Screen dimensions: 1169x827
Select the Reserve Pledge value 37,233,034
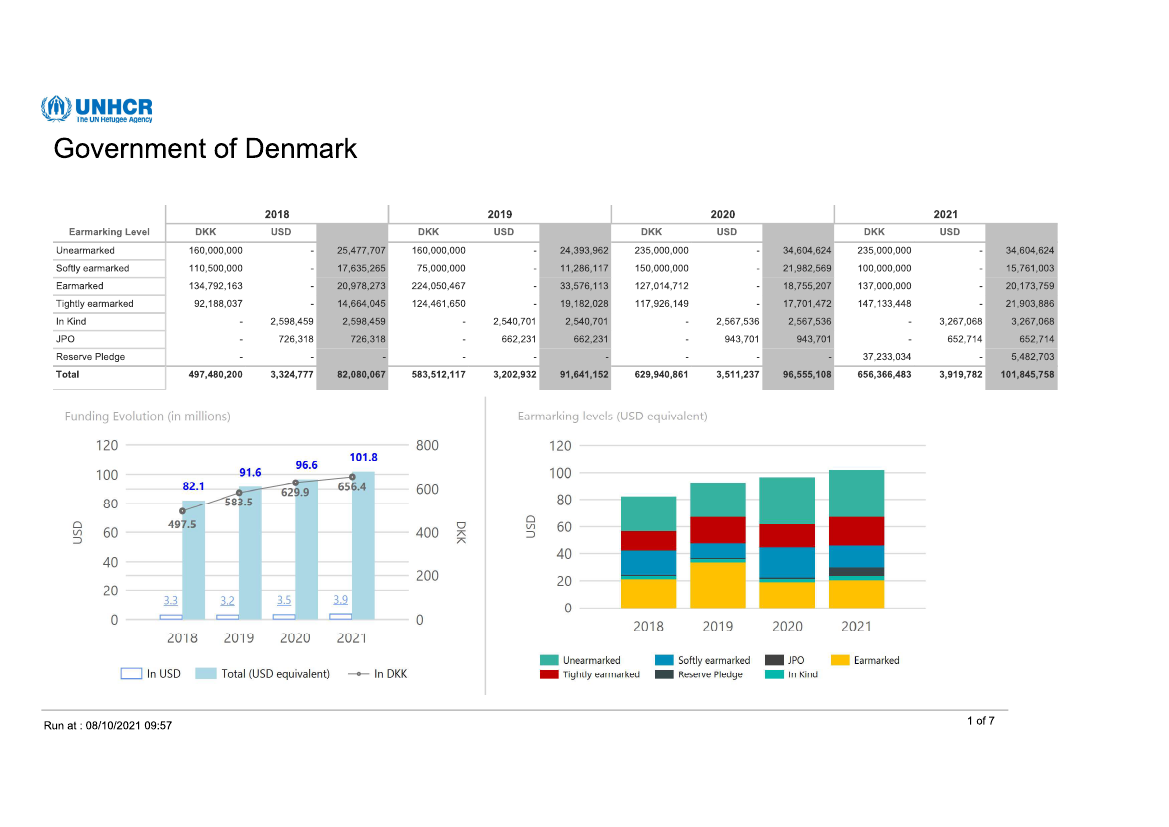pyautogui.click(x=886, y=356)
